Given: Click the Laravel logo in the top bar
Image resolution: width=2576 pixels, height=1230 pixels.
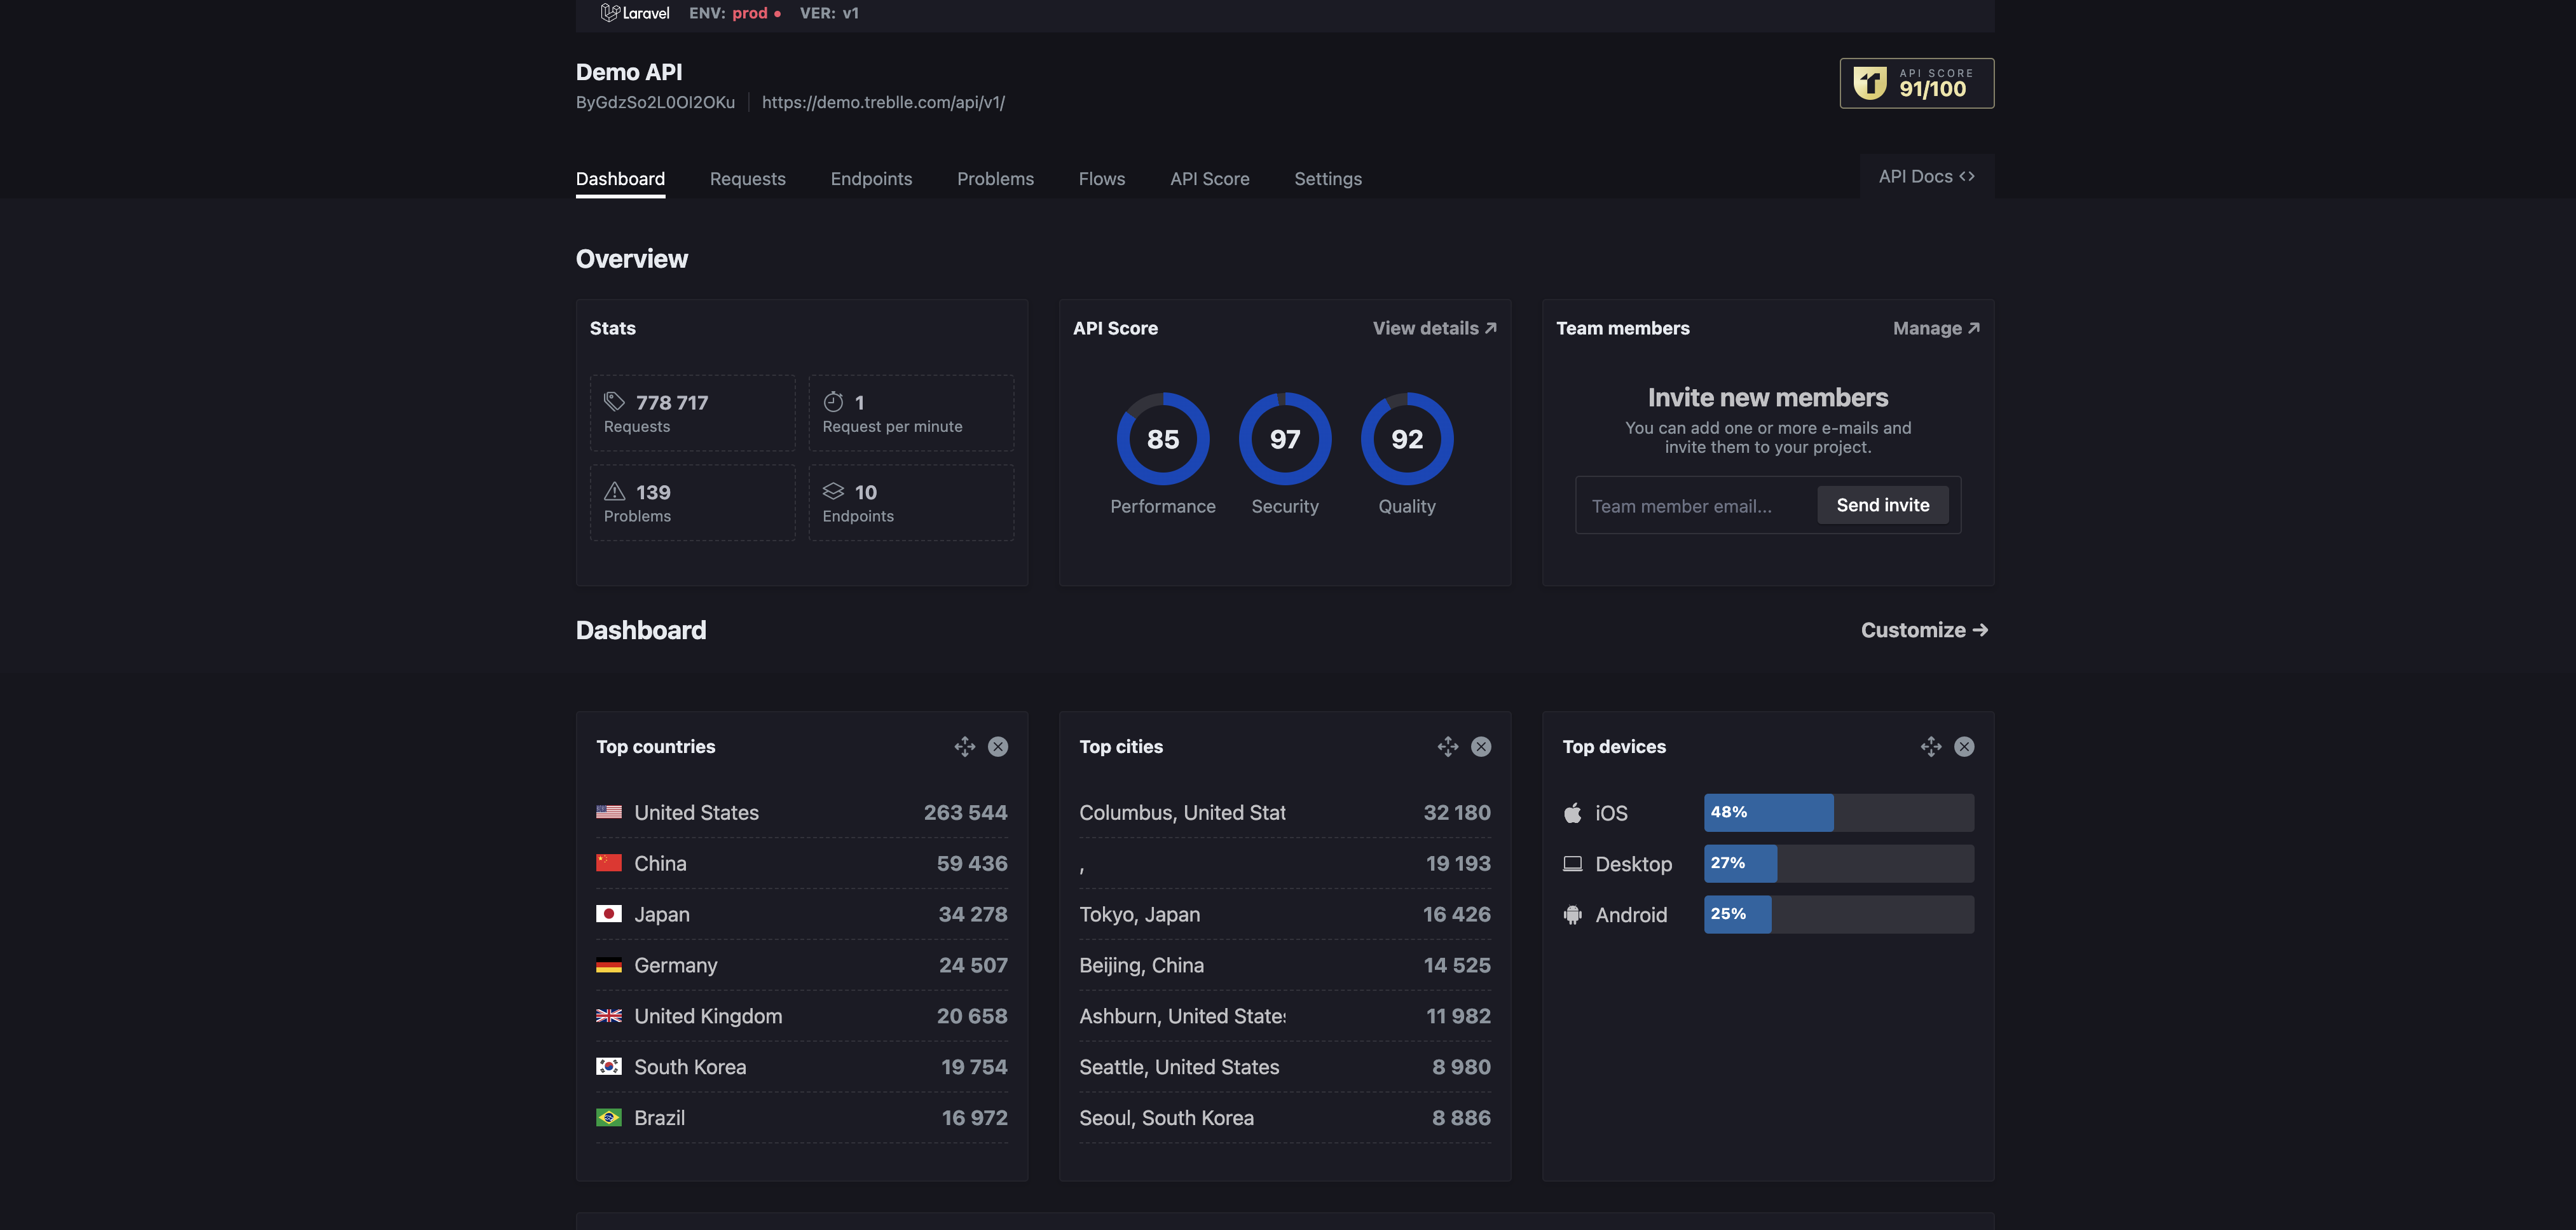Looking at the screenshot, I should point(611,13).
